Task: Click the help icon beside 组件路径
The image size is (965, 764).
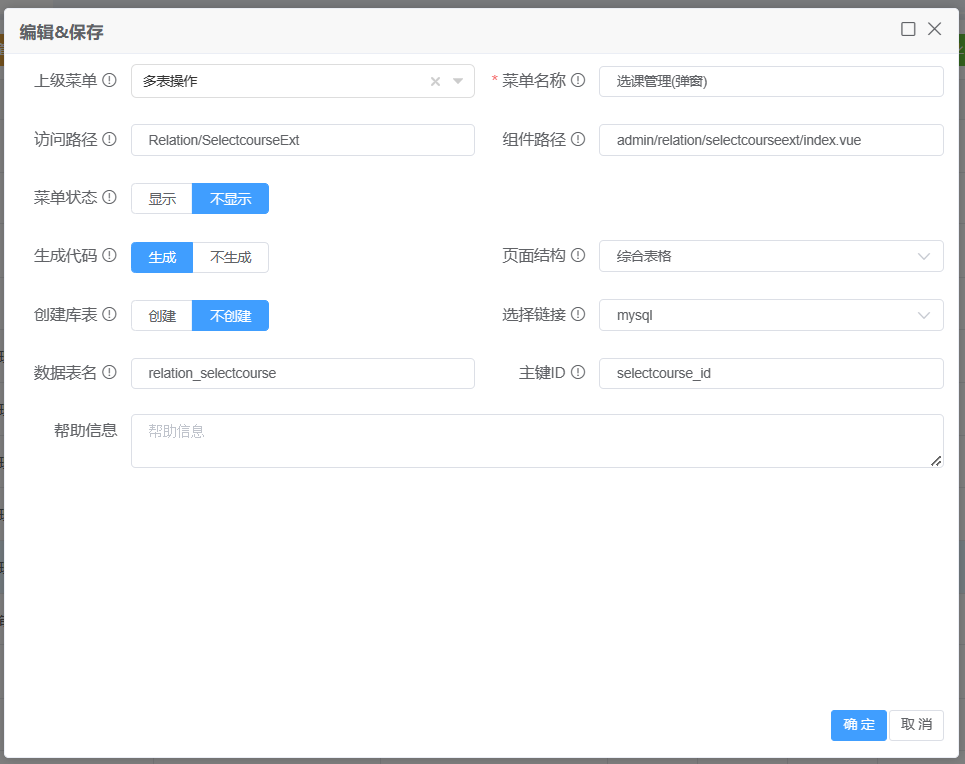Action: [578, 140]
